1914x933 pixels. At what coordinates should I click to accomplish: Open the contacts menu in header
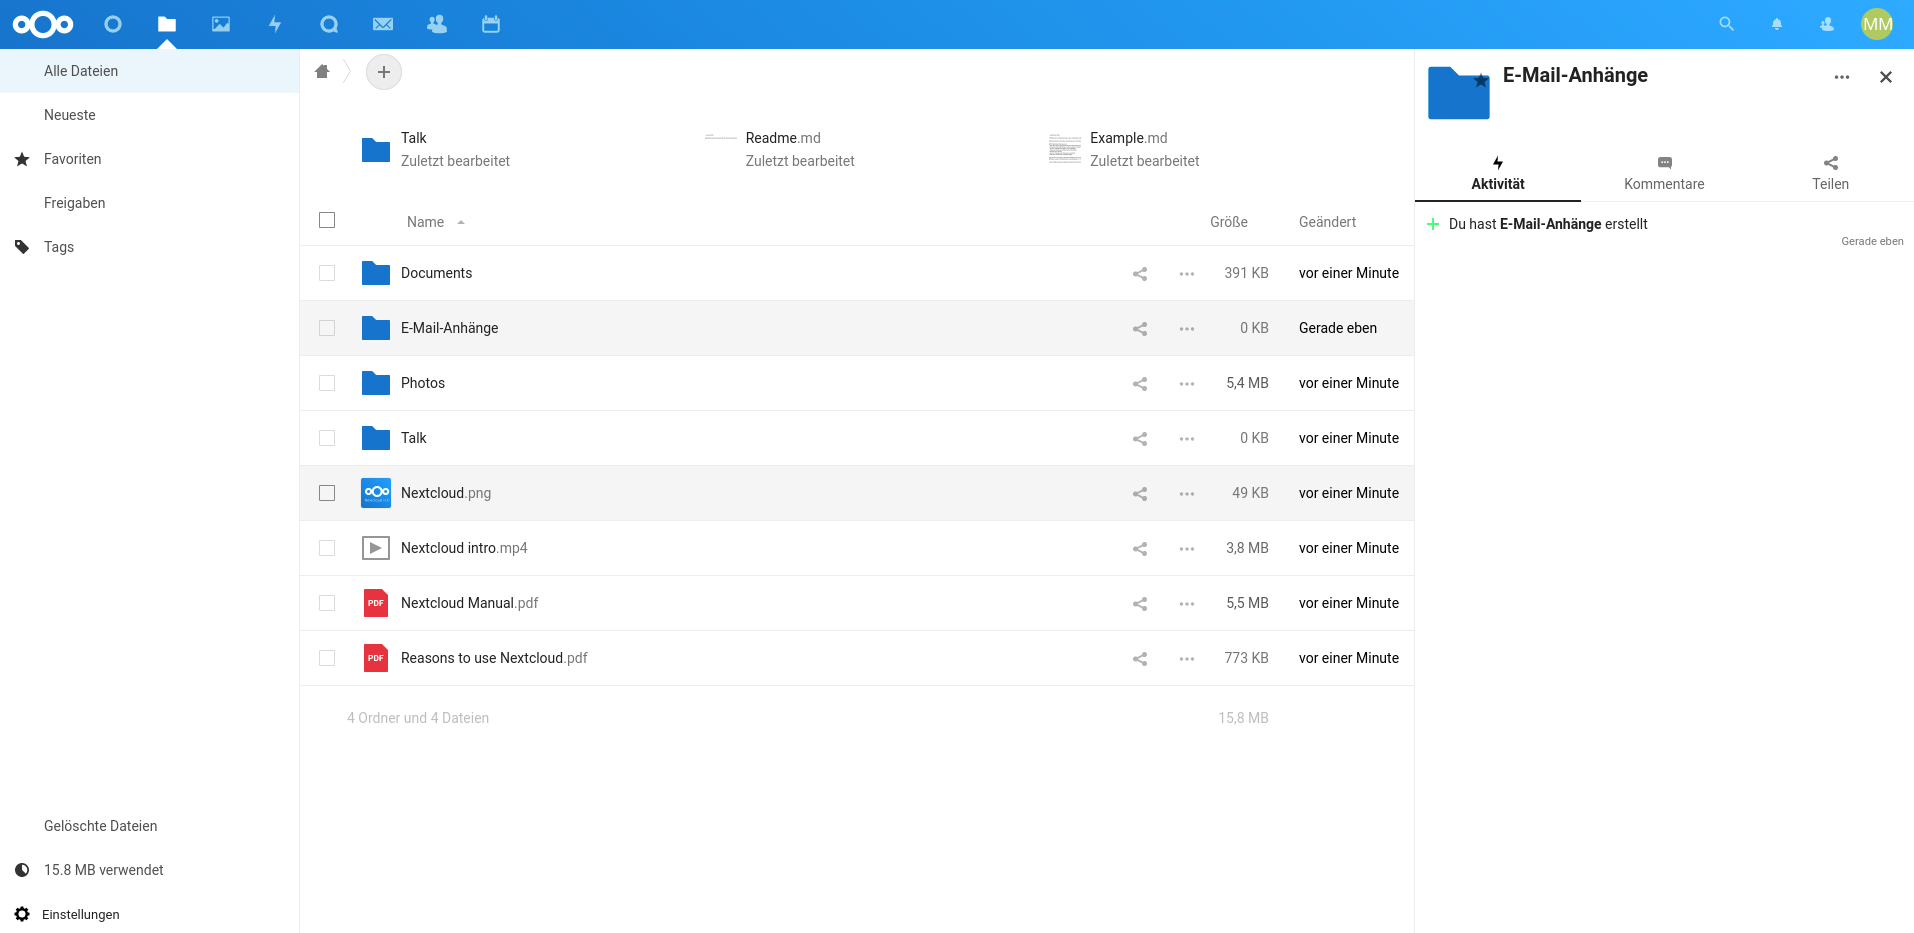pos(1827,24)
